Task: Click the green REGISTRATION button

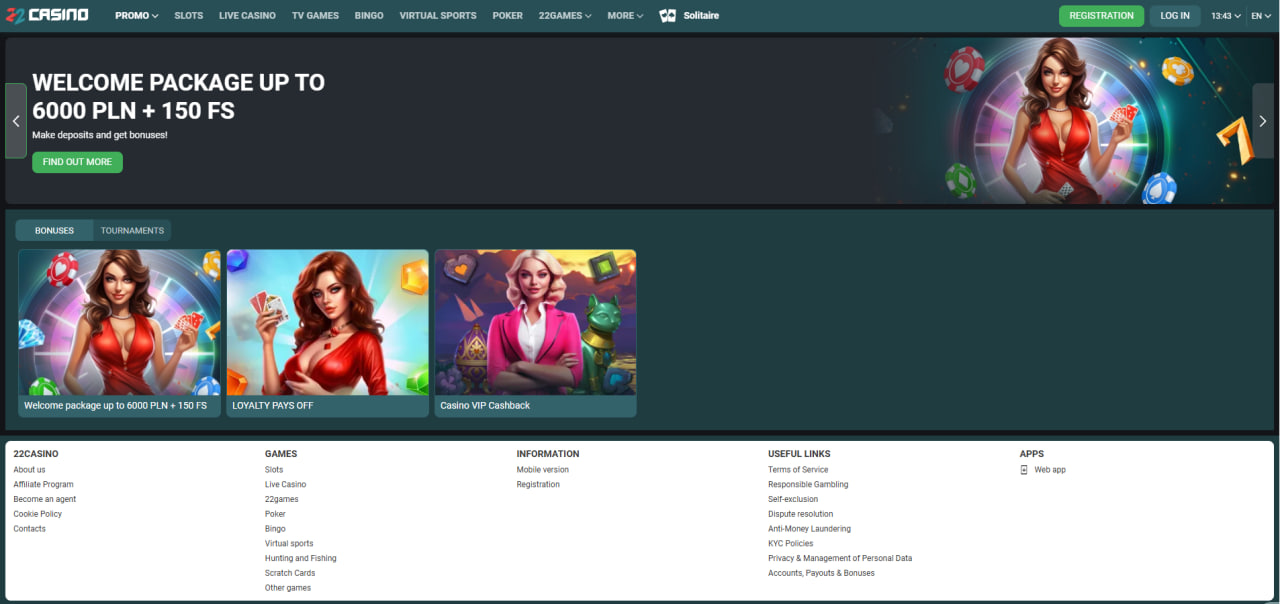Action: click(1101, 16)
